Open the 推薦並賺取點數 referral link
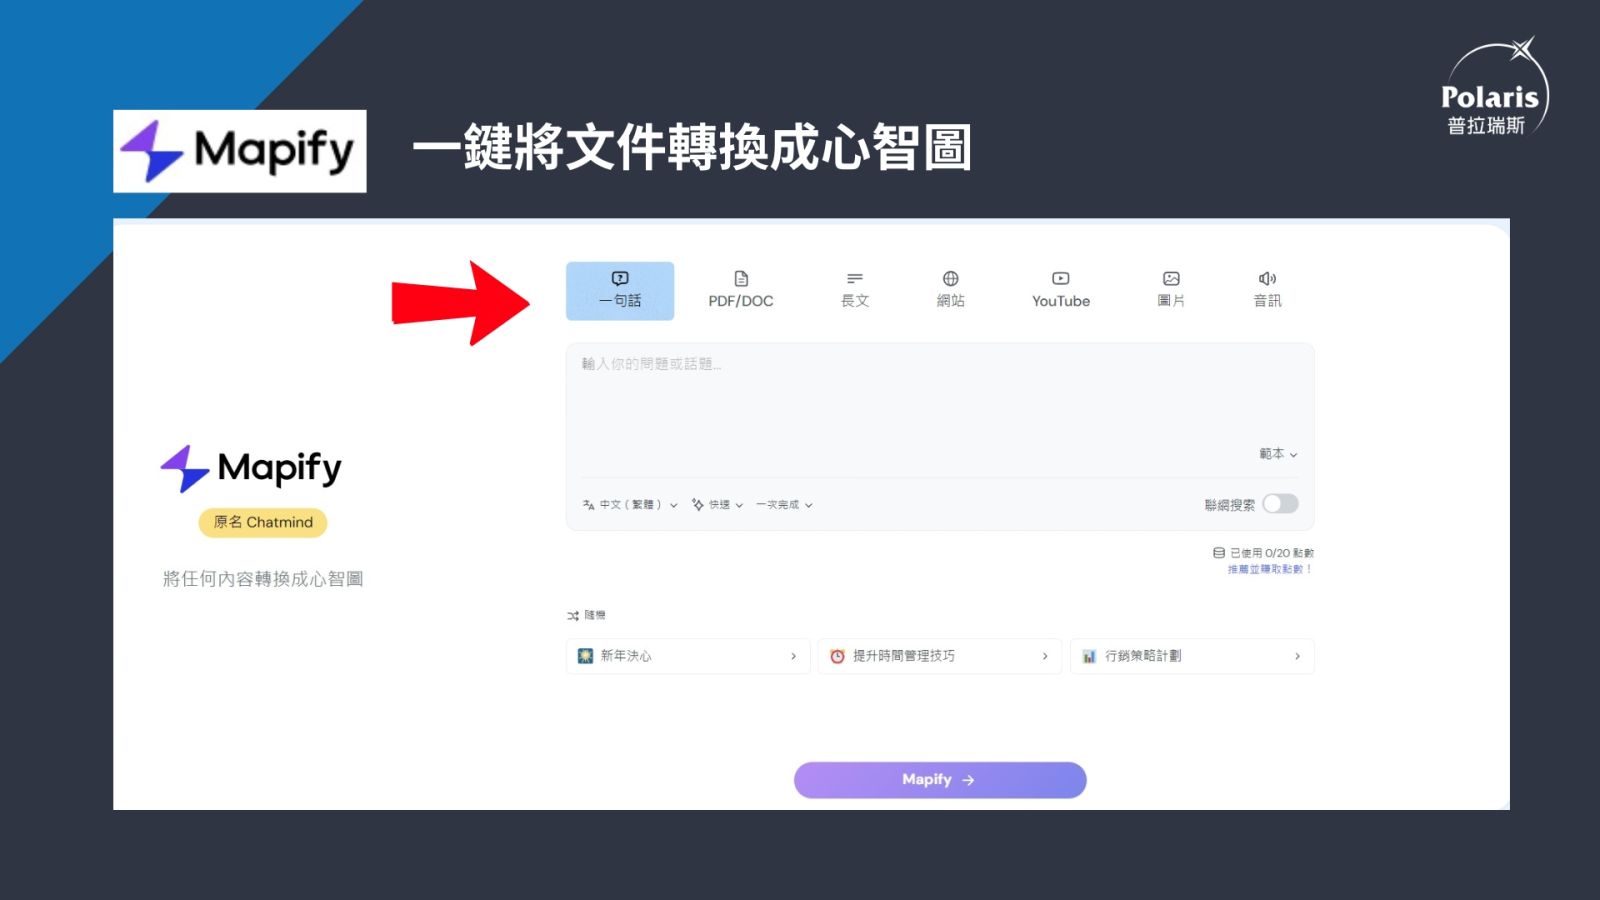Image resolution: width=1600 pixels, height=900 pixels. 1269,569
